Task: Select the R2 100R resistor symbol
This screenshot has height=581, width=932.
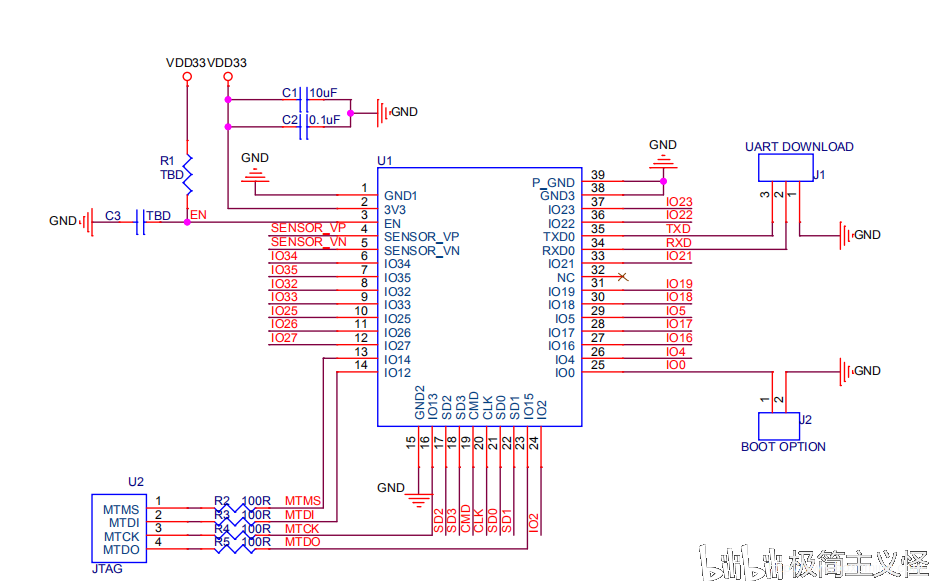Action: pyautogui.click(x=235, y=508)
